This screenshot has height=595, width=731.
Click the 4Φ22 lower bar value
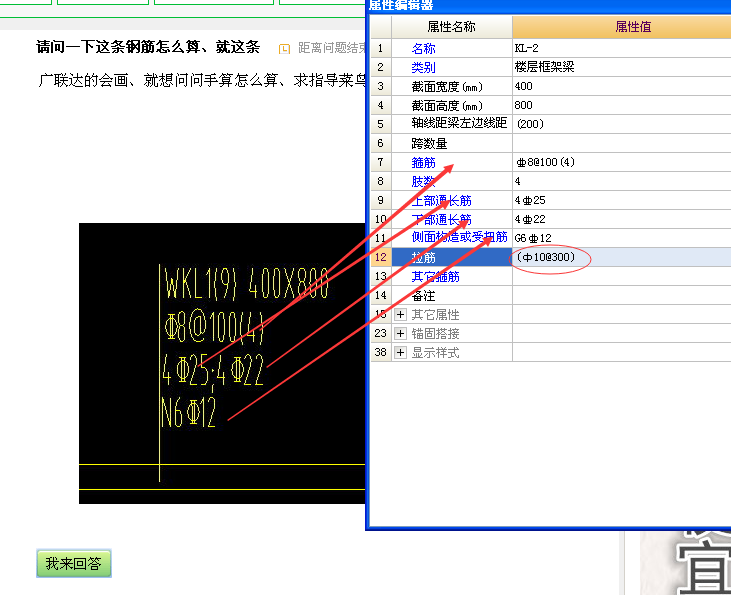(621, 219)
